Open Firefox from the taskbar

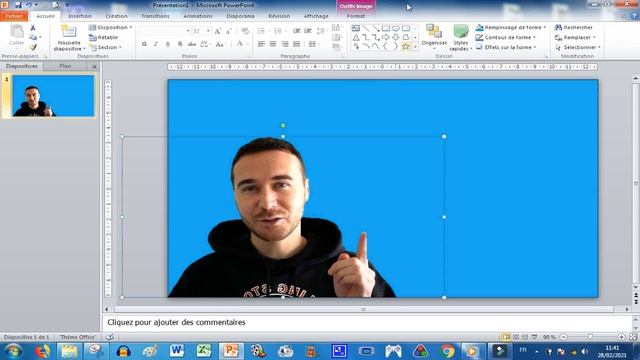(x=42, y=351)
